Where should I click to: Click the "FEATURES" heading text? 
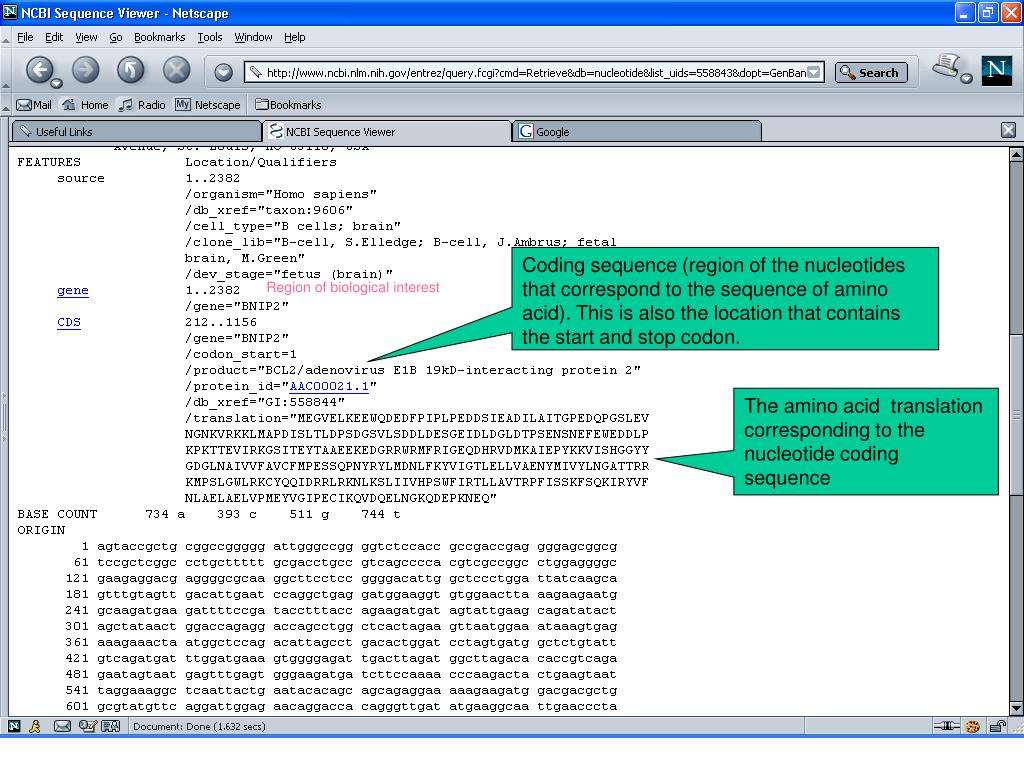[x=49, y=162]
